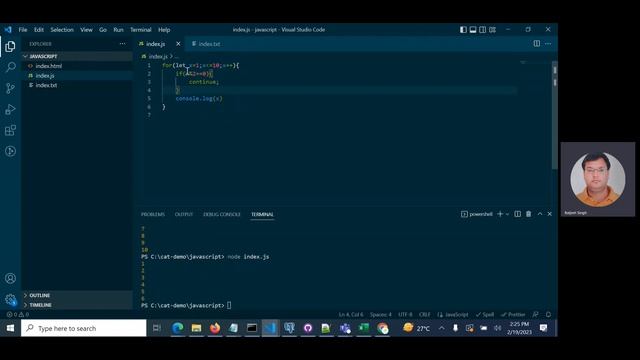Collapse the JAVASCRIPT folder section
Image resolution: width=640 pixels, height=360 pixels.
77,56
